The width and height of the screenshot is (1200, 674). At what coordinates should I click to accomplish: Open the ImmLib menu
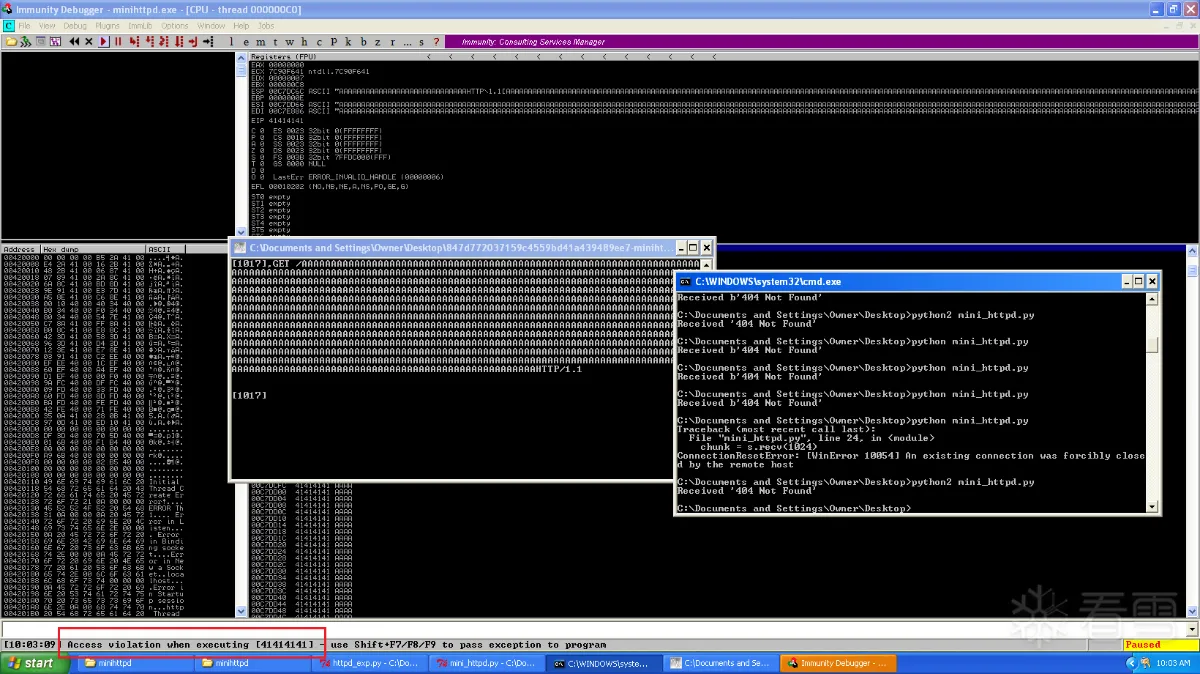point(141,26)
